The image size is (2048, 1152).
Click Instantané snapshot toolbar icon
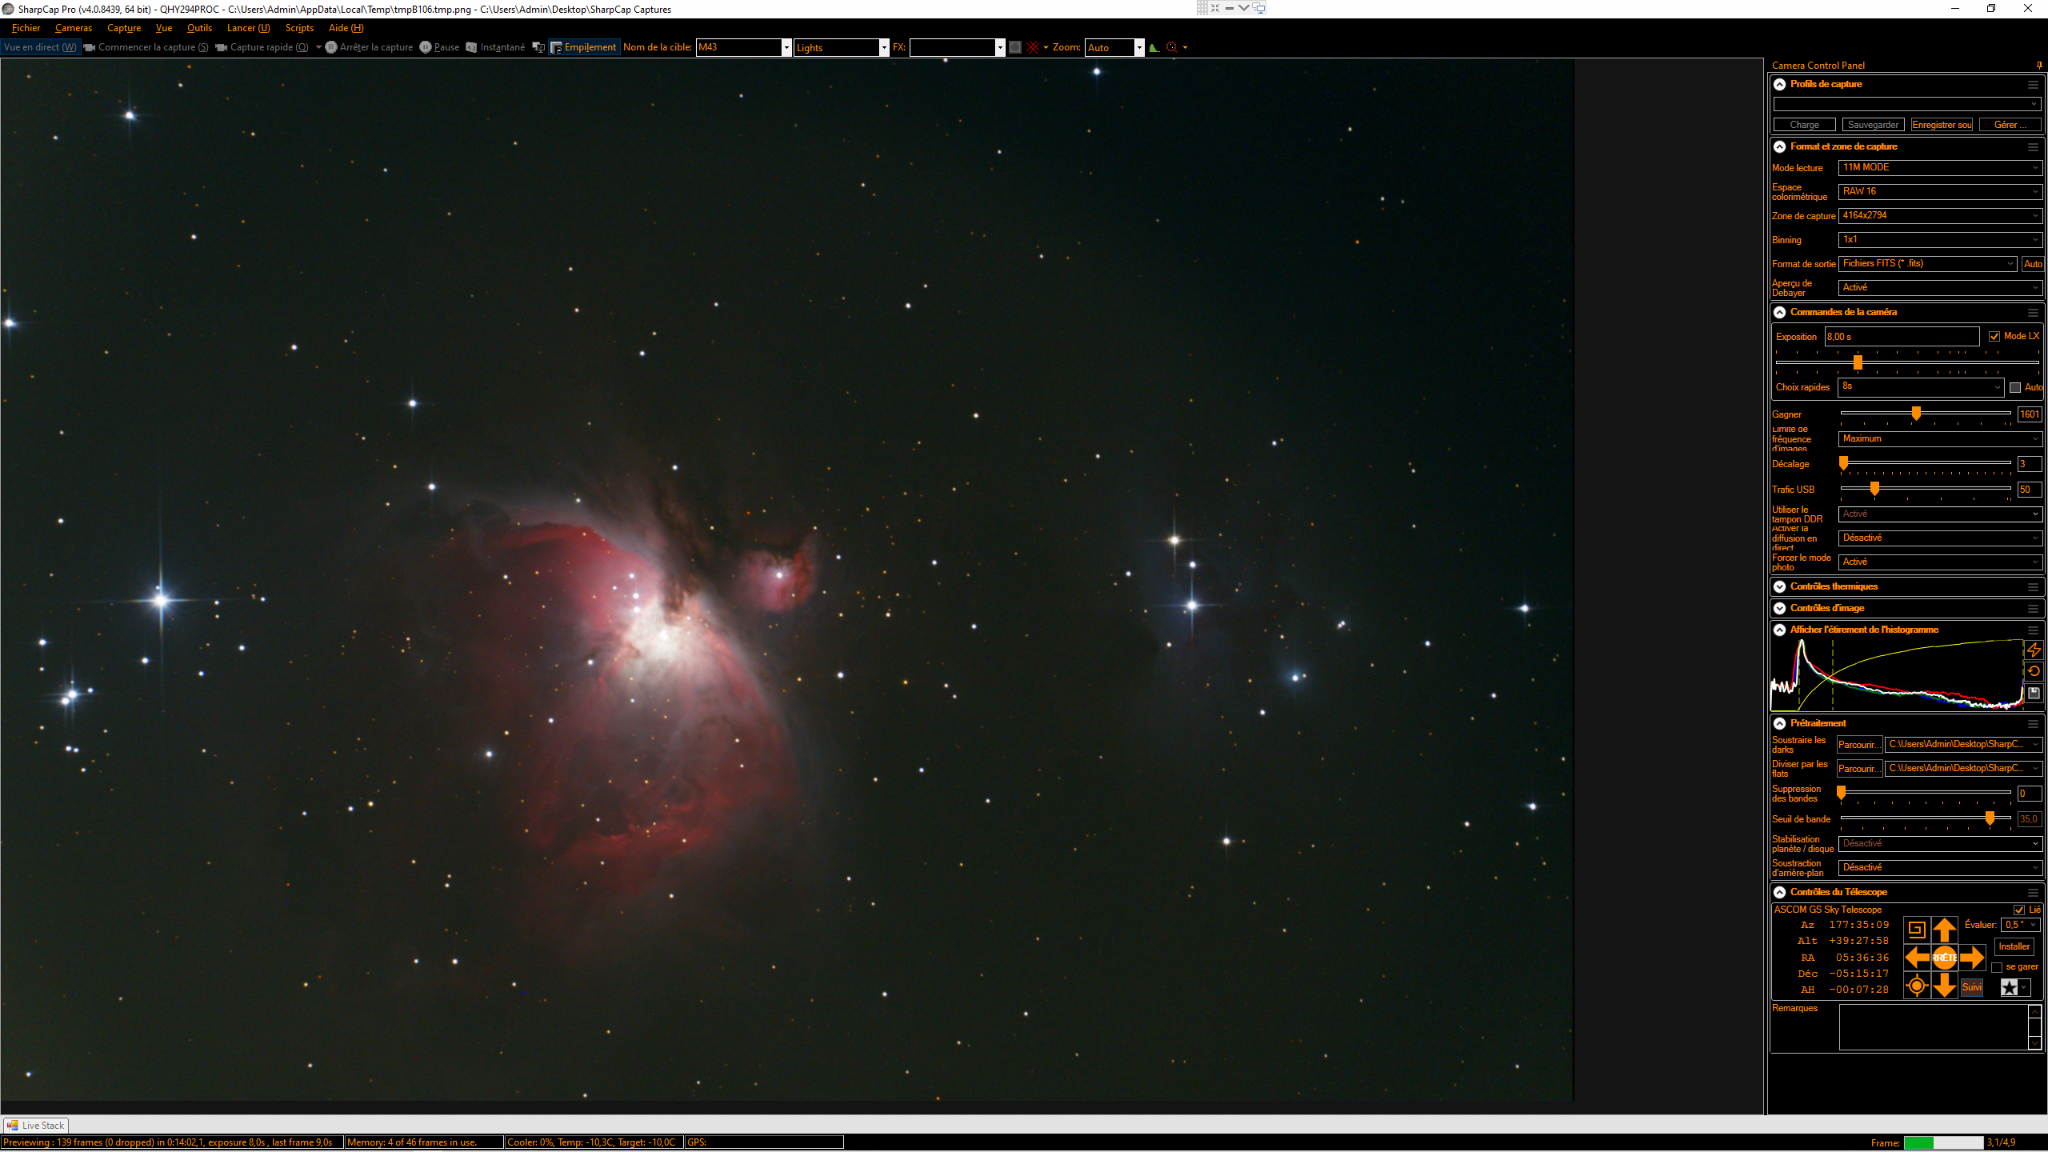pyautogui.click(x=495, y=47)
